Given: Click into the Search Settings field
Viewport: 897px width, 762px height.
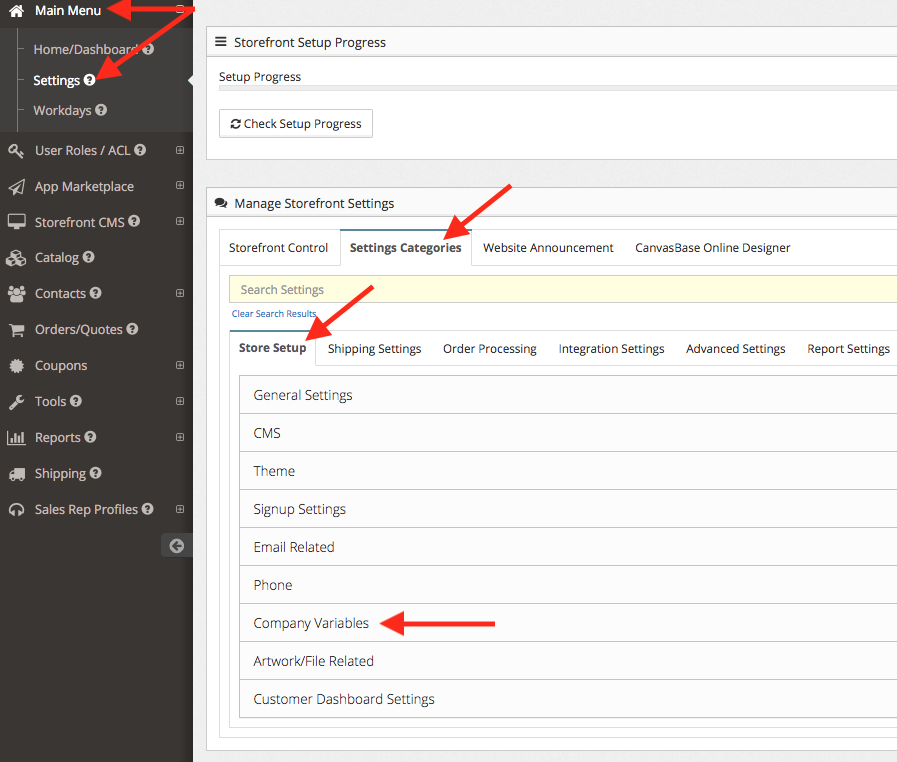Looking at the screenshot, I should pos(560,290).
